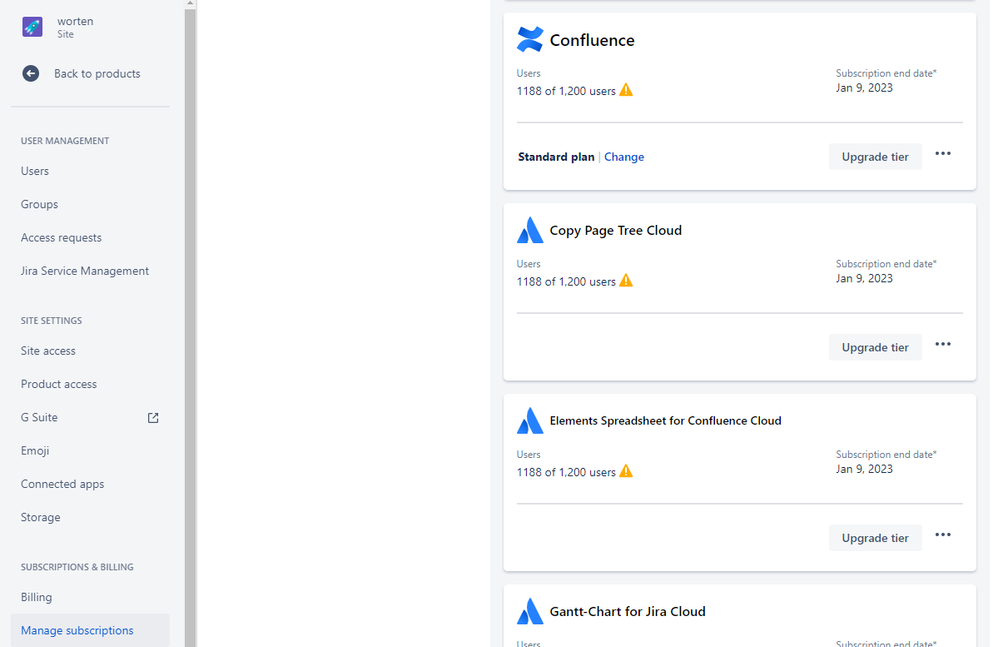Click the Back to products arrow icon
Image resolution: width=998 pixels, height=647 pixels.
[x=31, y=74]
